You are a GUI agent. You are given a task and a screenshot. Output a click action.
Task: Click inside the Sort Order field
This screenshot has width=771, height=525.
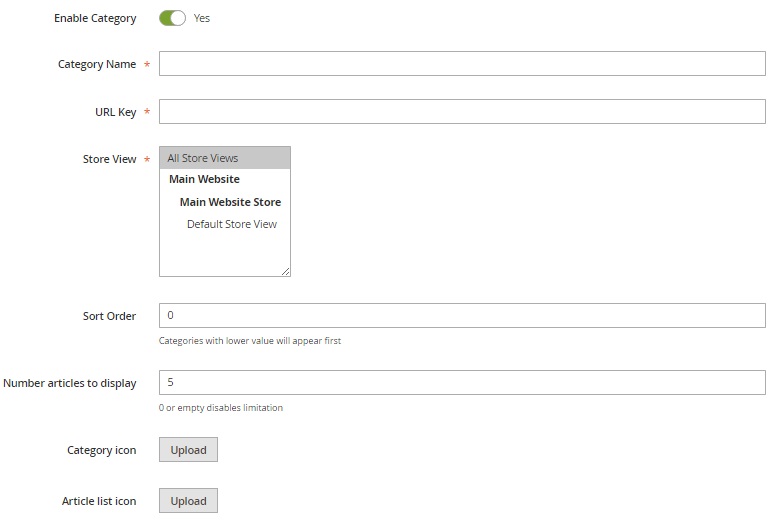pyautogui.click(x=462, y=316)
